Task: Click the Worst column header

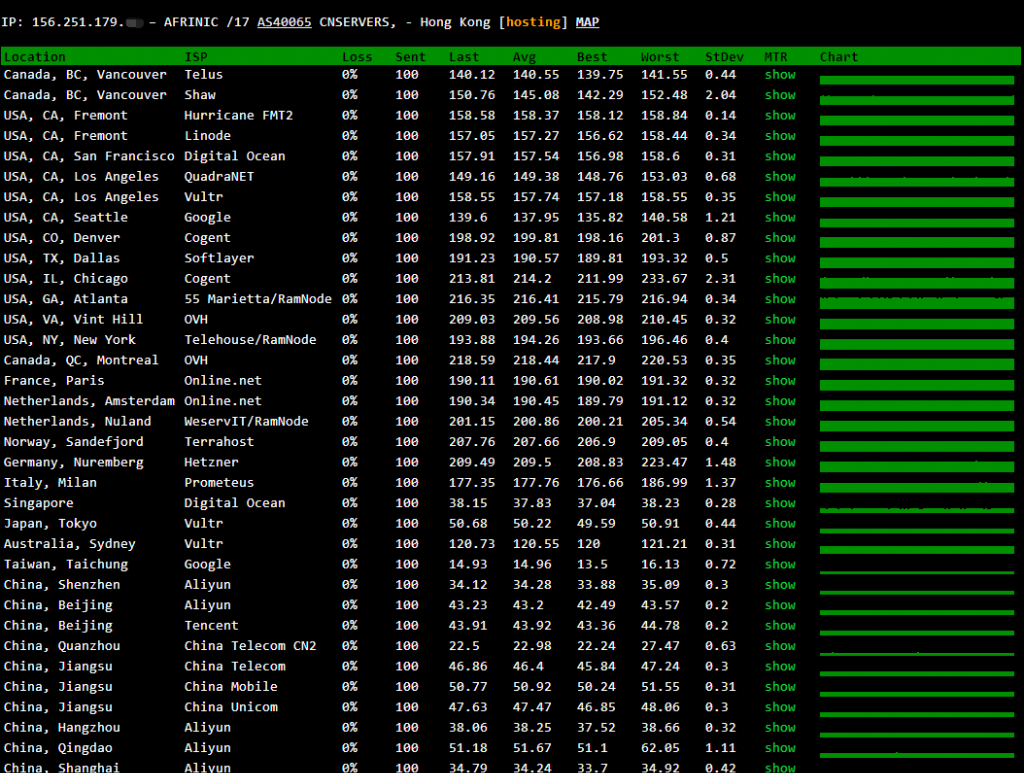Action: point(660,57)
